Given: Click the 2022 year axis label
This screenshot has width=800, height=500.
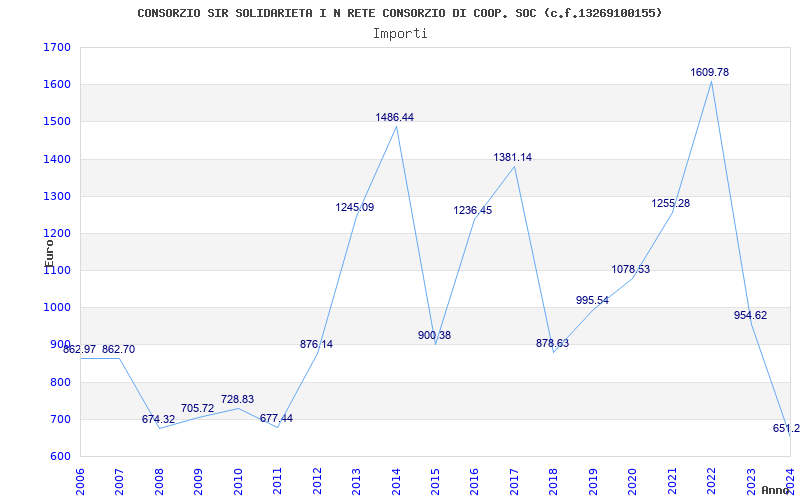Looking at the screenshot, I should 711,479.
